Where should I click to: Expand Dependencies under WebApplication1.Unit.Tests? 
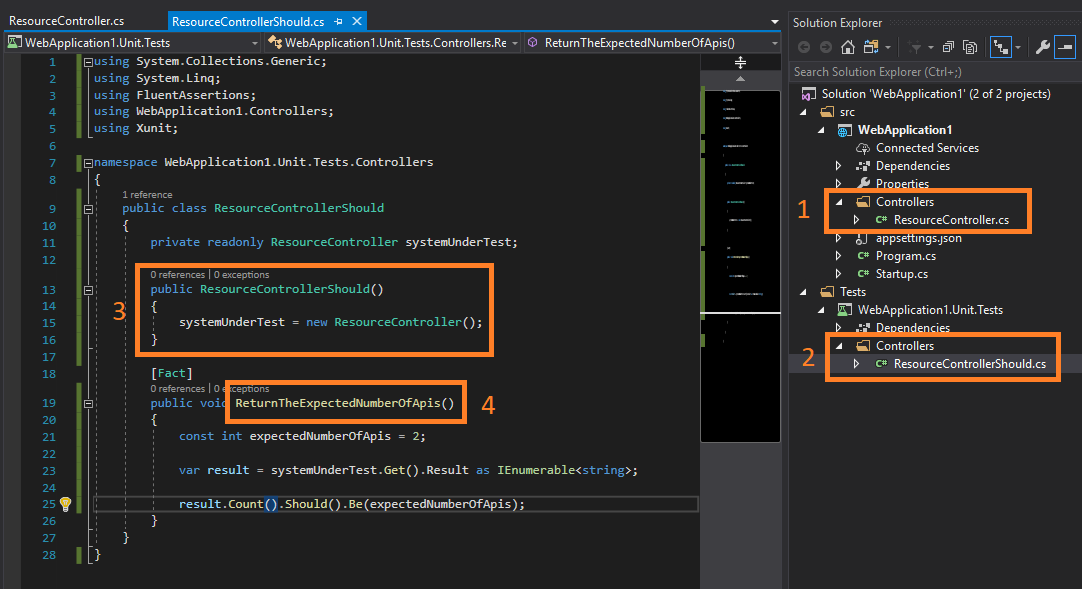click(838, 327)
